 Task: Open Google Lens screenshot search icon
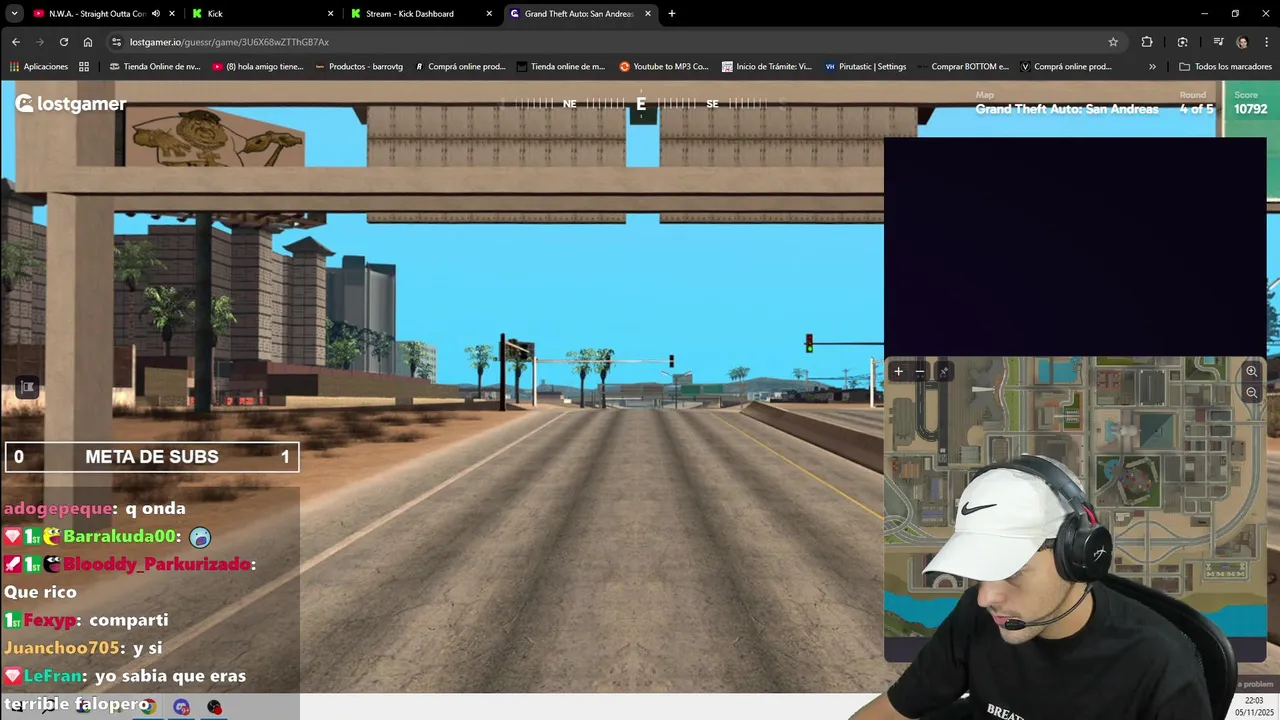point(1183,42)
